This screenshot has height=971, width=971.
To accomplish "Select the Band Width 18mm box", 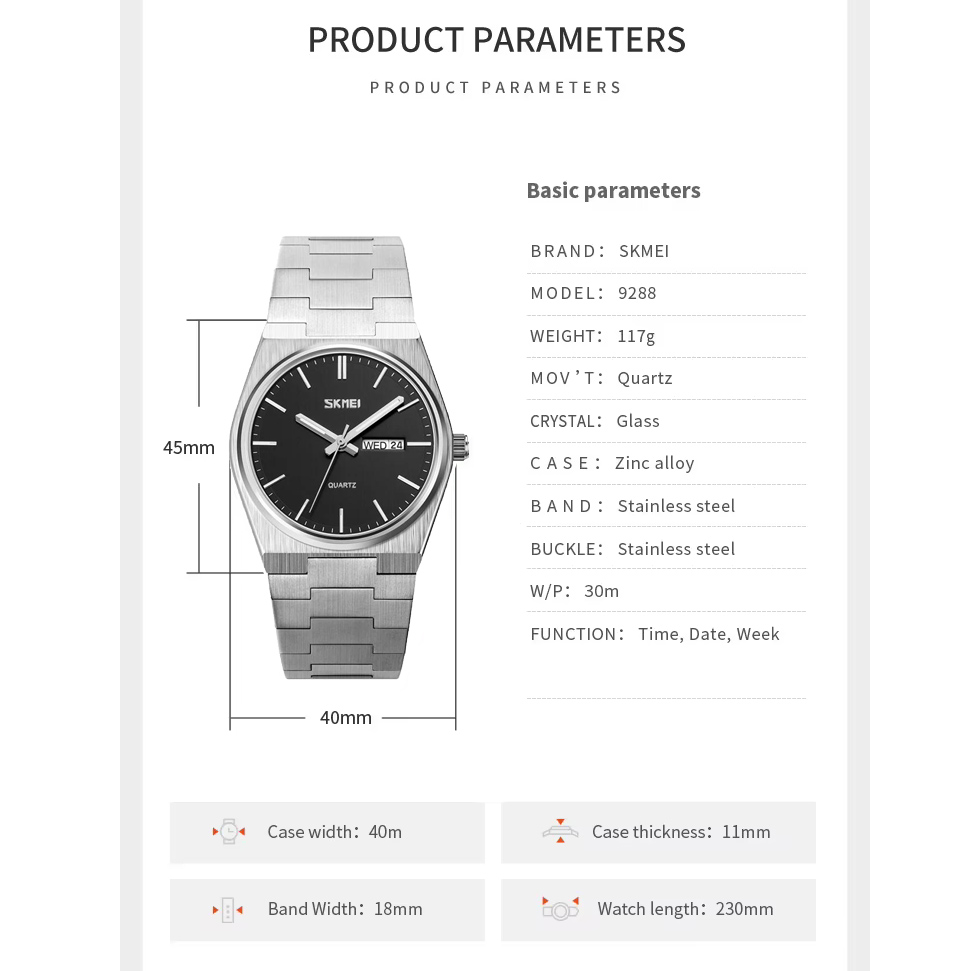I will pos(327,910).
